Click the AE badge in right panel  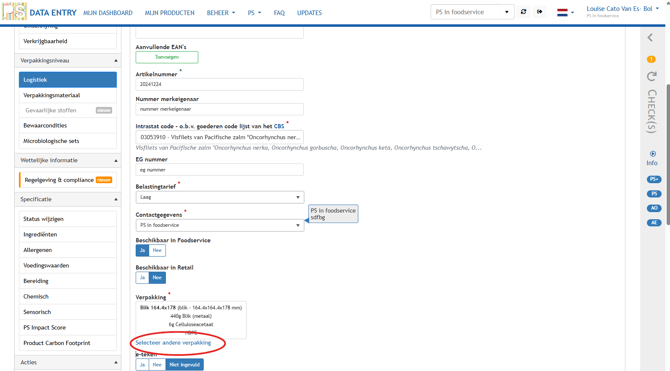(x=654, y=223)
